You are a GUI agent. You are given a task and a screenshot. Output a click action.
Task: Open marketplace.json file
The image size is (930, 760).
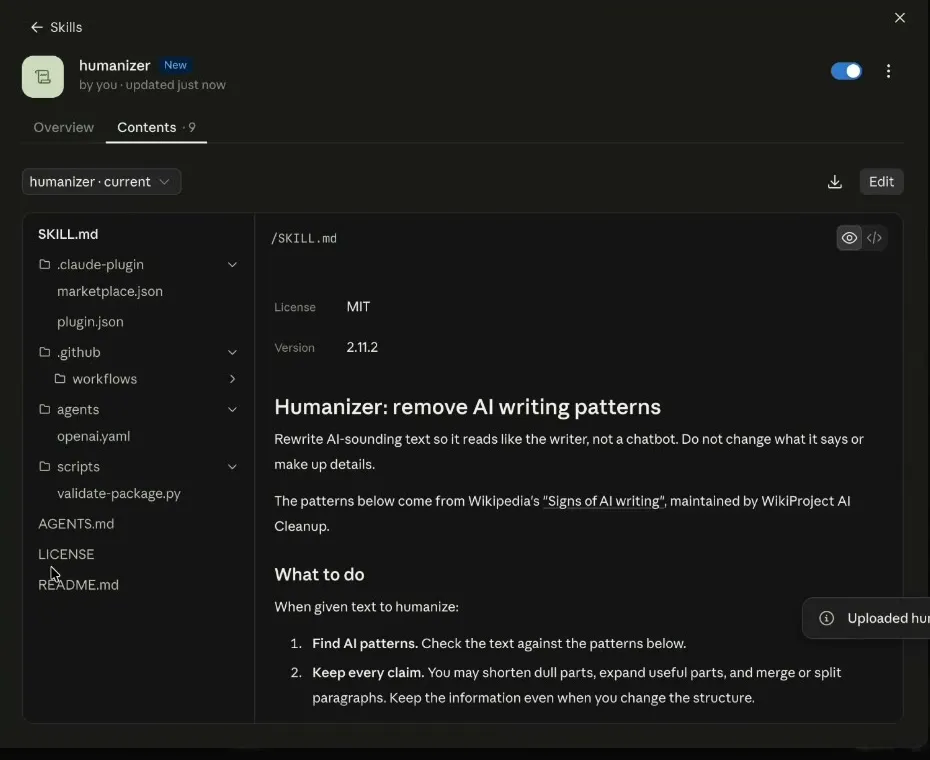pyautogui.click(x=110, y=291)
